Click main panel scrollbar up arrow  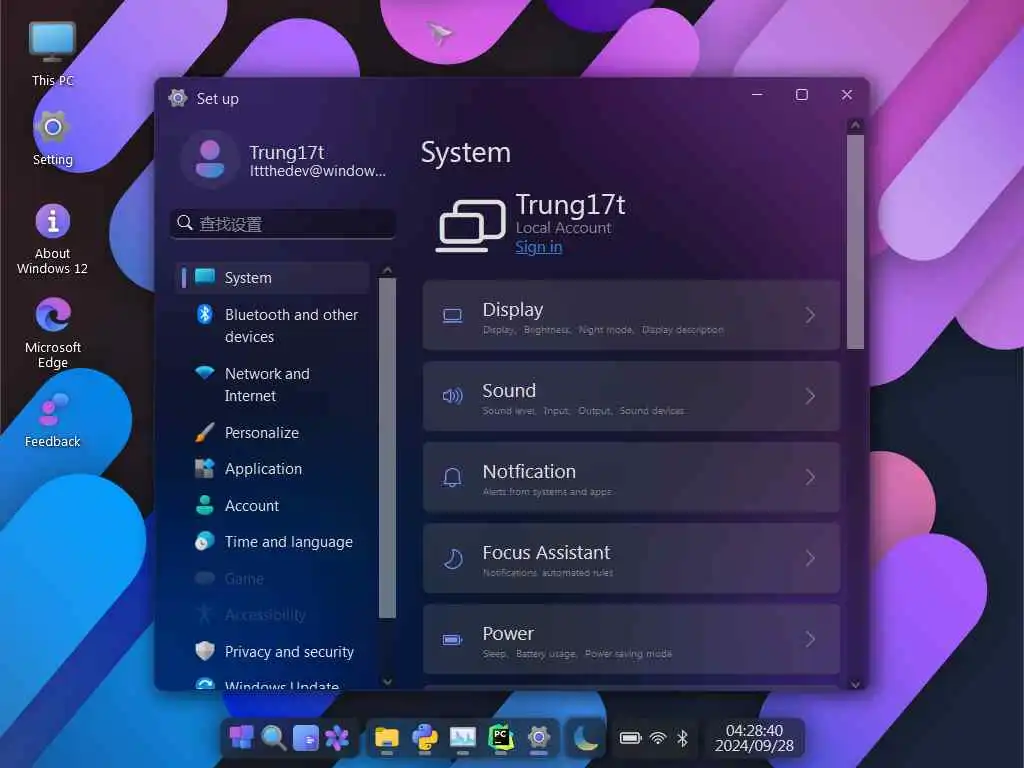(x=856, y=124)
